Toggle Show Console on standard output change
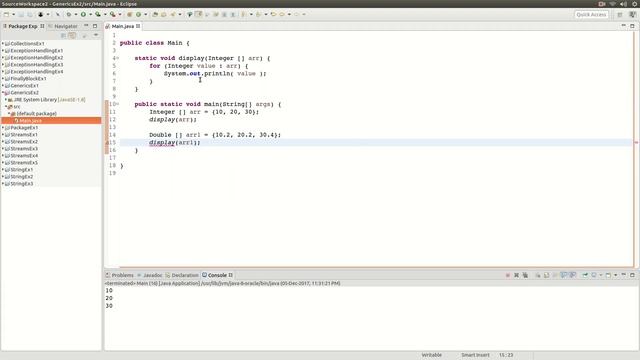Viewport: 640px width, 360px height. (x=564, y=275)
